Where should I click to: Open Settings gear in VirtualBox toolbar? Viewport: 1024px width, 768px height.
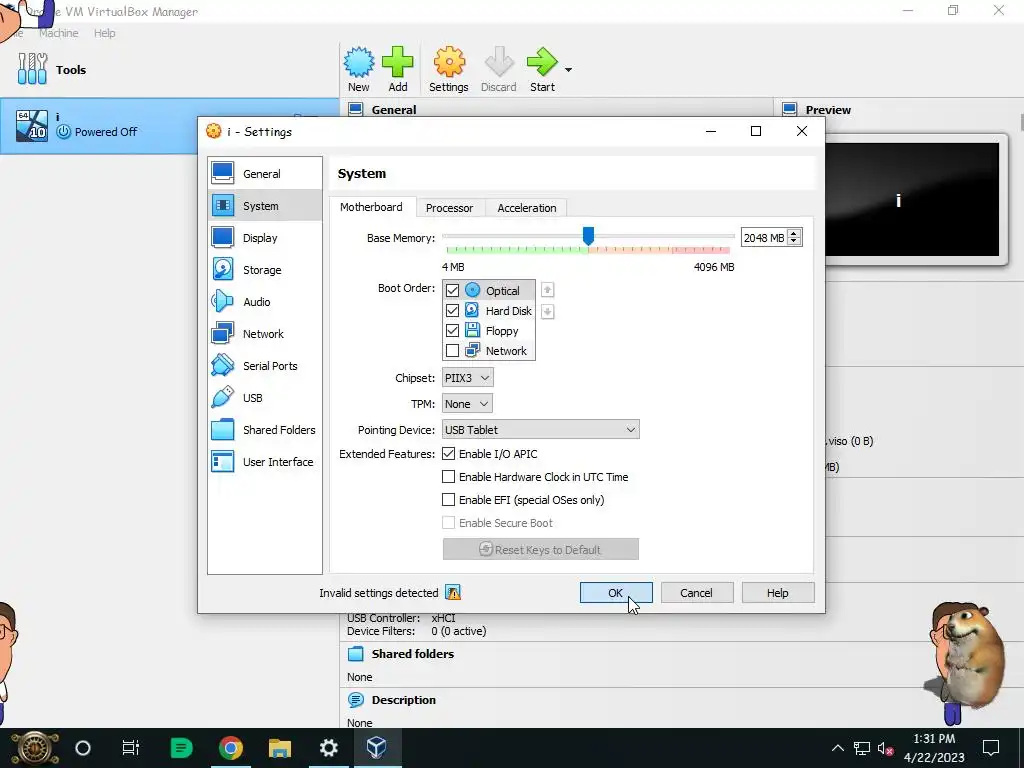point(449,62)
